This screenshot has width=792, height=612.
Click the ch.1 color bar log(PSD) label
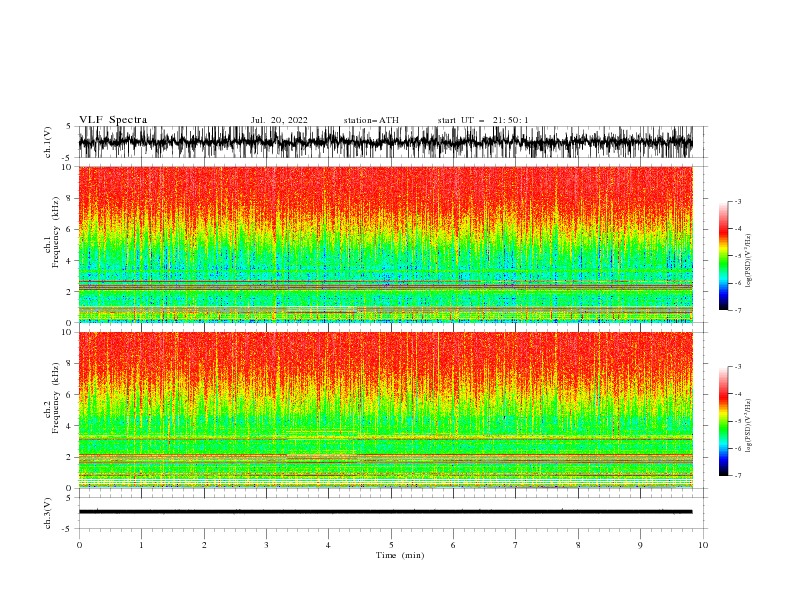pyautogui.click(x=748, y=261)
